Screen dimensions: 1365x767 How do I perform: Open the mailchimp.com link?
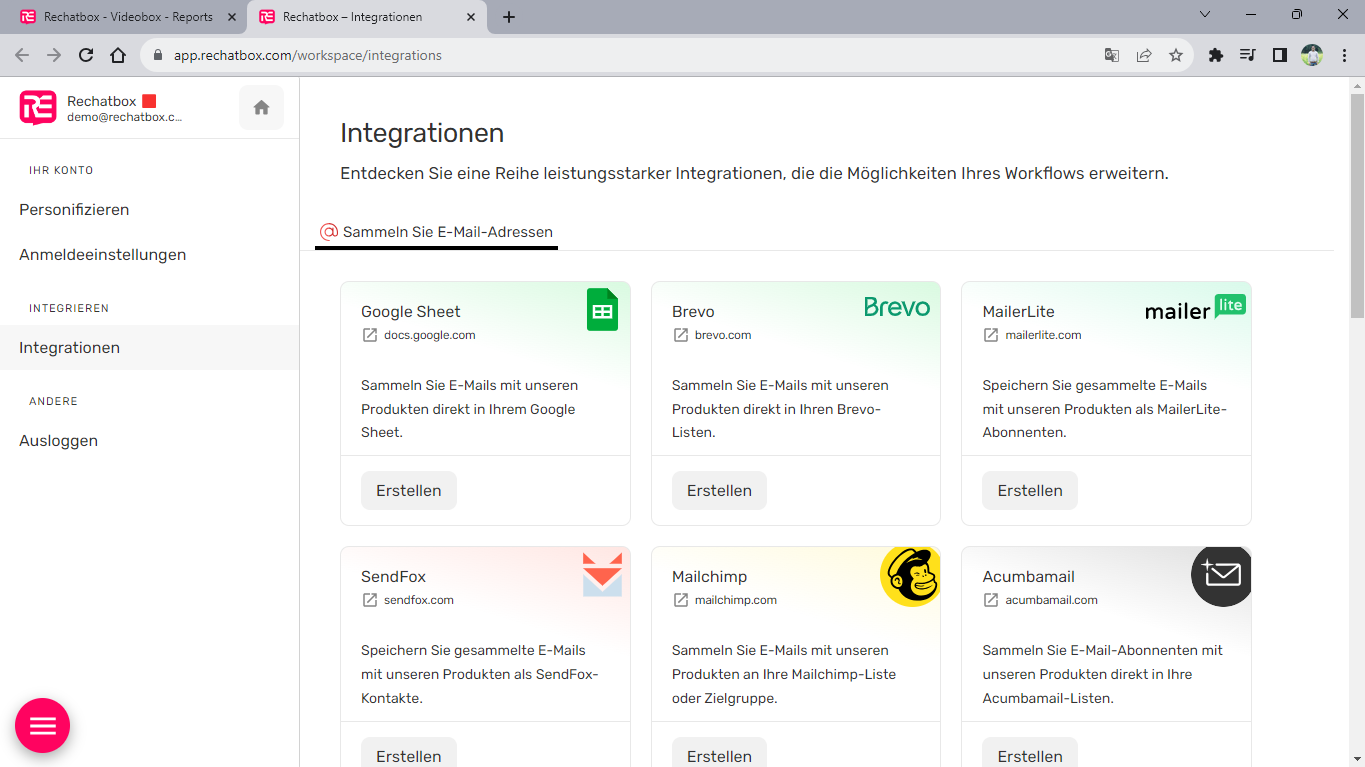pos(736,600)
